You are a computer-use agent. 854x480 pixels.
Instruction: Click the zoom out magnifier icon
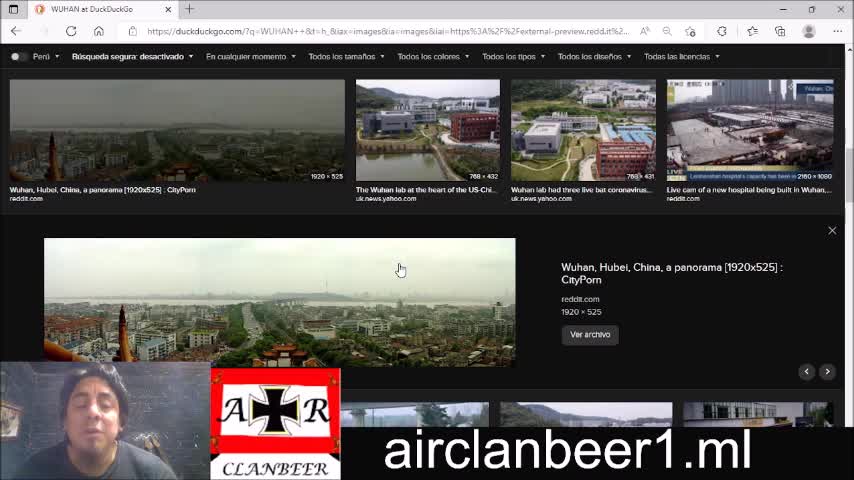coord(667,31)
